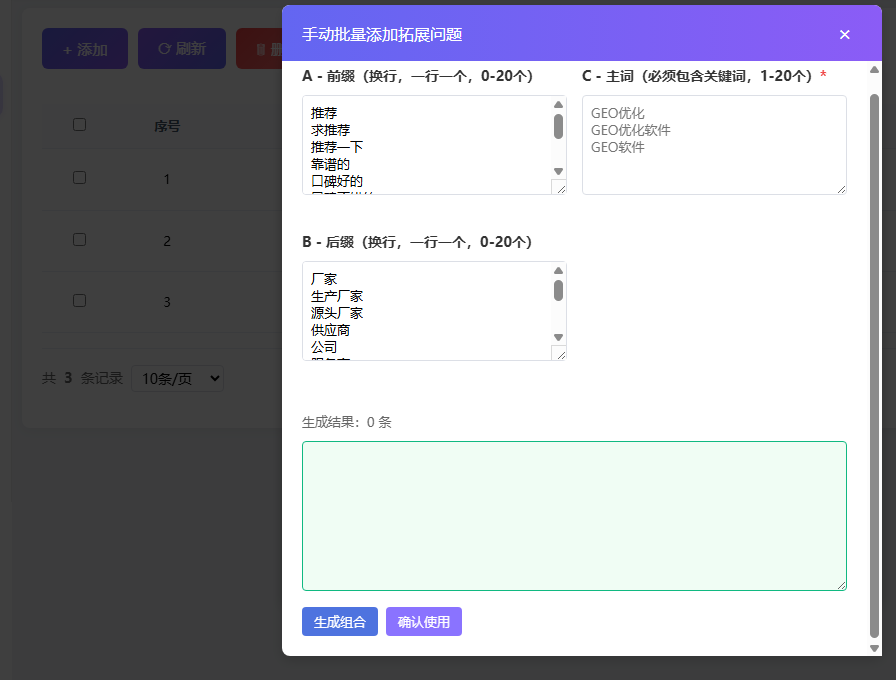The height and width of the screenshot is (680, 896).
Task: Click the A - 前缀 field label
Action: [417, 76]
